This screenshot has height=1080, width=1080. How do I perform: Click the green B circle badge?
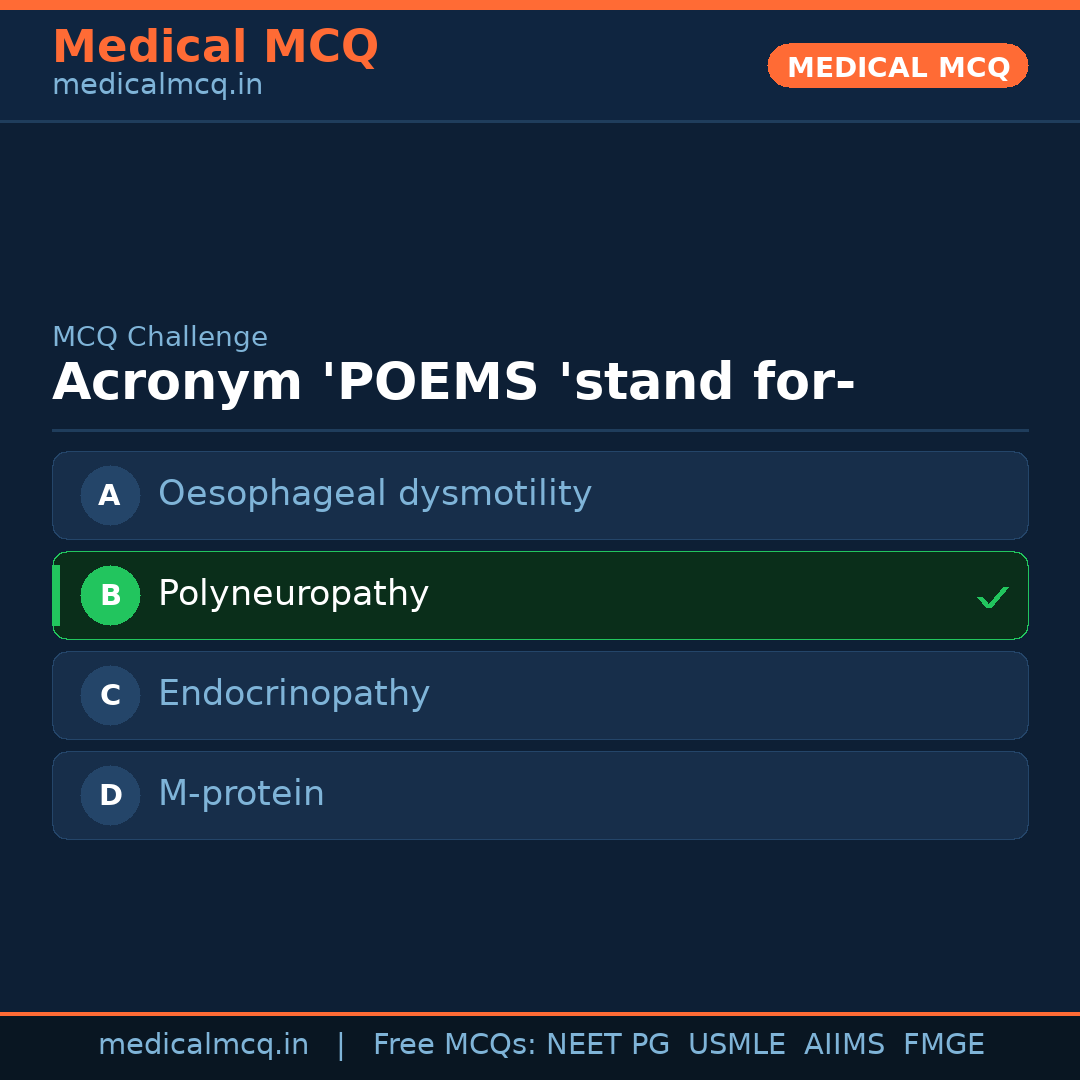click(110, 595)
